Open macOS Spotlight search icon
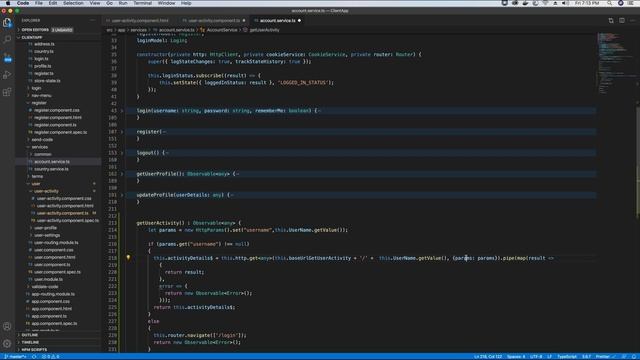Image resolution: width=640 pixels, height=360 pixels. click(609, 3)
